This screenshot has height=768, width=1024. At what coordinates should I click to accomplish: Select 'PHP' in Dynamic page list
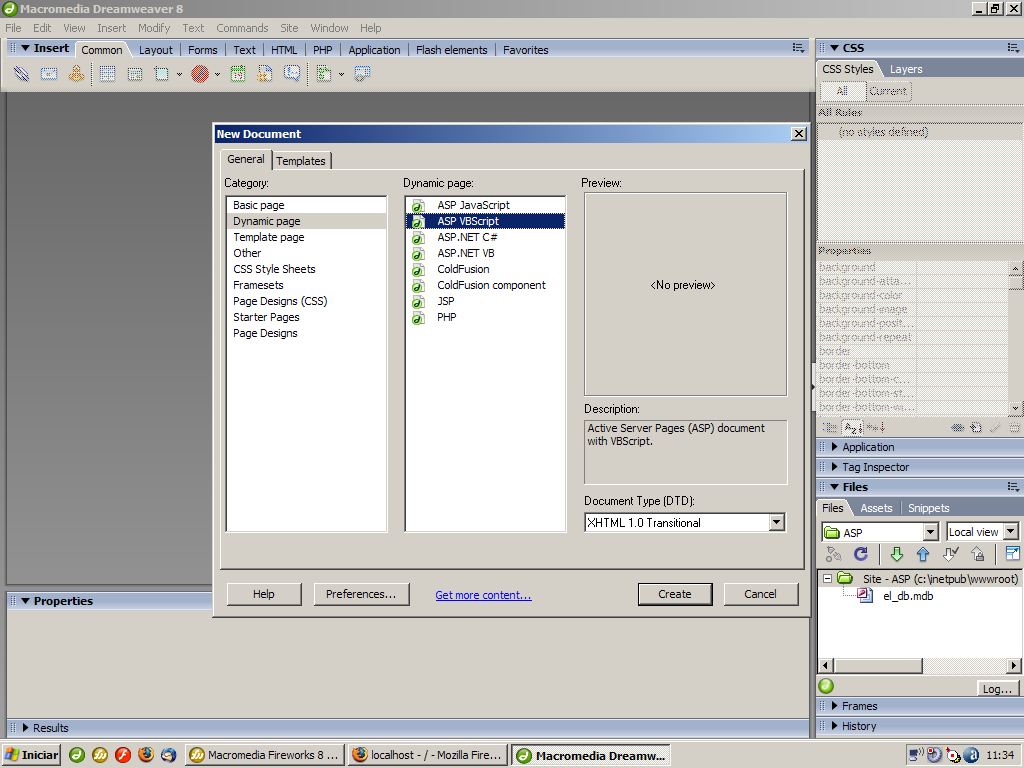(x=485, y=317)
